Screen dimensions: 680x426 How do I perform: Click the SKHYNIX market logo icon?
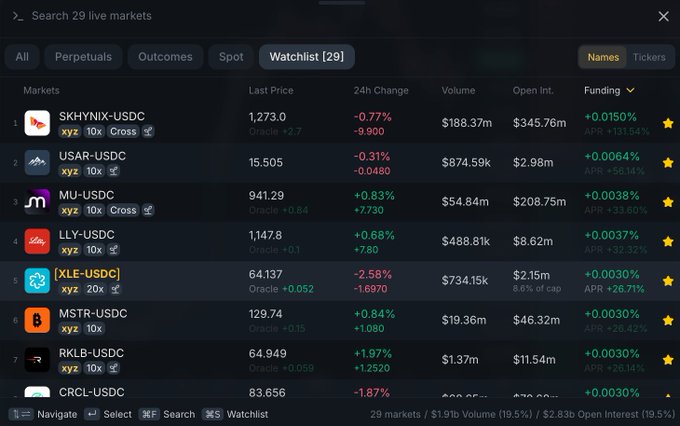[37, 123]
